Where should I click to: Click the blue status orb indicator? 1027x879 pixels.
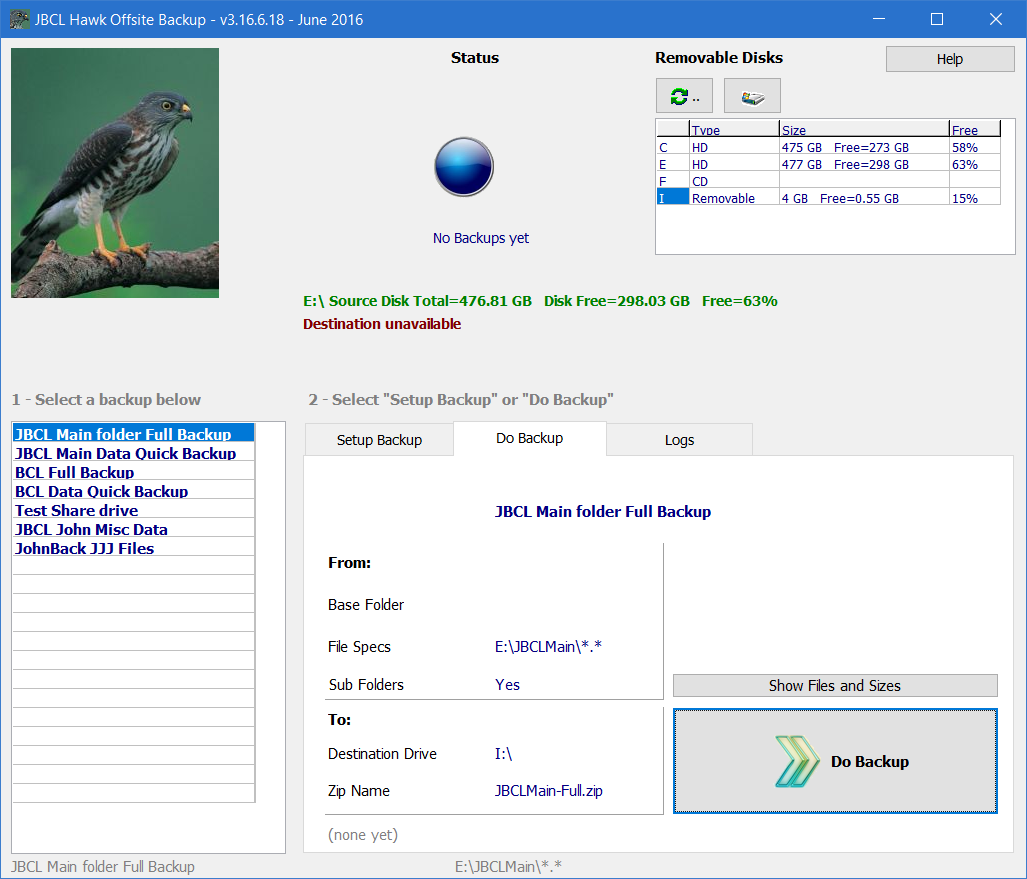[464, 166]
